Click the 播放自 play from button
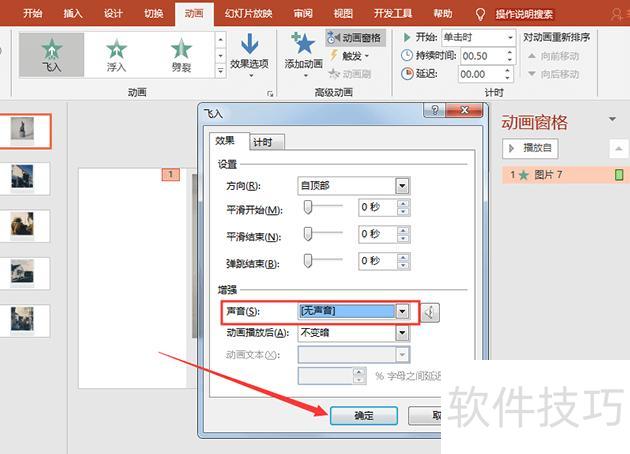Screen dimensions: 630x454 pyautogui.click(x=530, y=148)
